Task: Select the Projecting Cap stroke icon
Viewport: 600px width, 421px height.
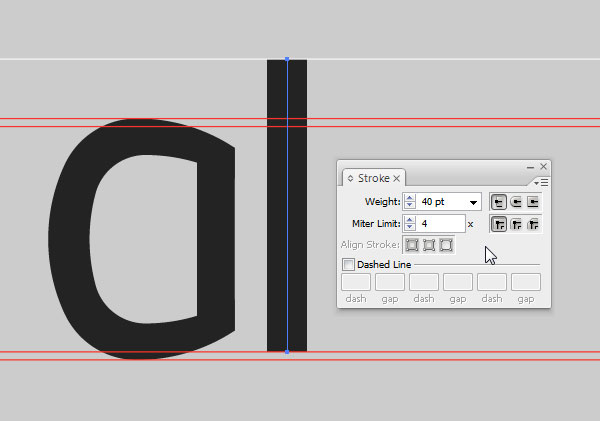Action: tap(533, 202)
